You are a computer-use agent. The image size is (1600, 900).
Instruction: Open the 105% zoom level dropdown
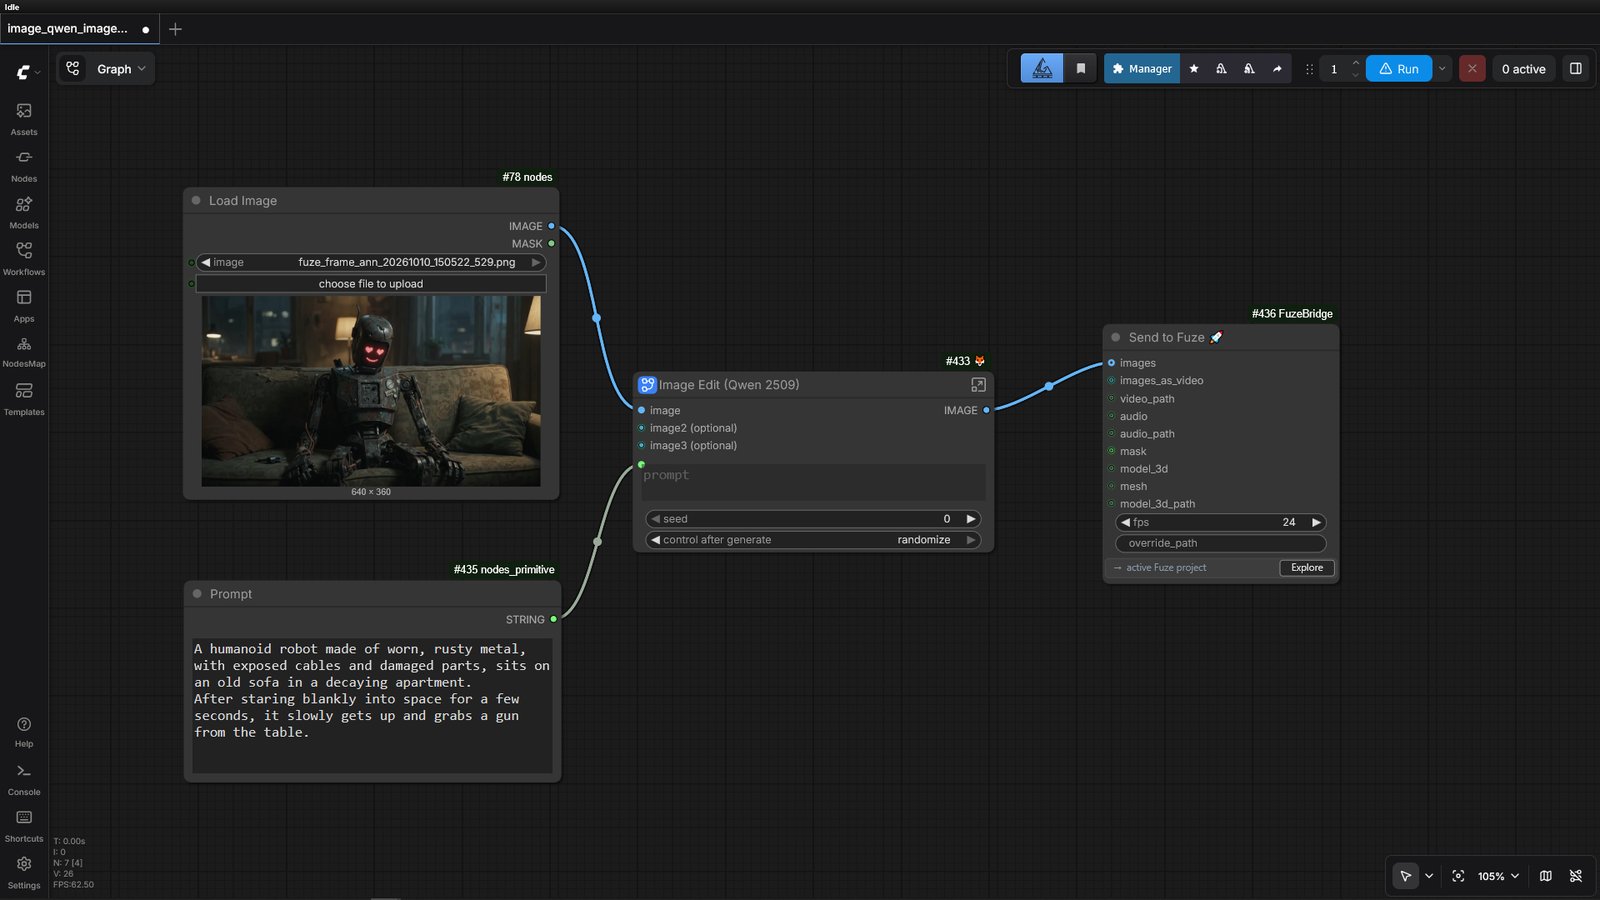coord(1498,876)
